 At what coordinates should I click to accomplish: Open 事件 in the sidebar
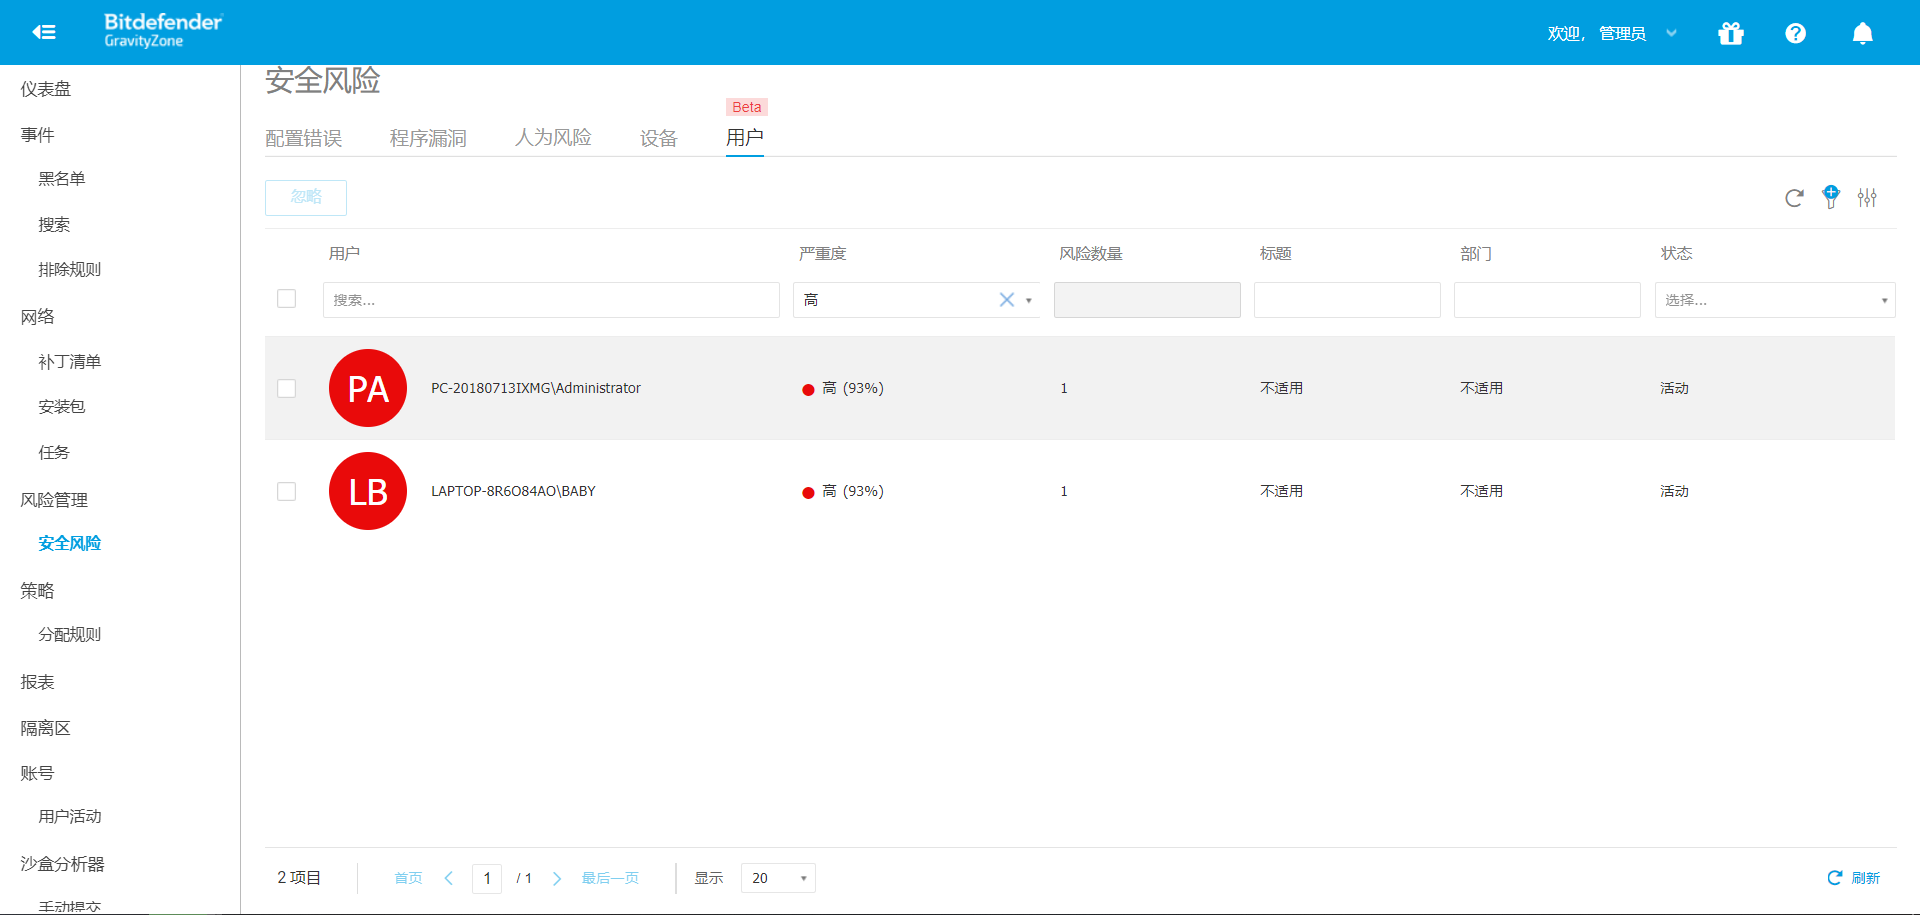pos(38,135)
